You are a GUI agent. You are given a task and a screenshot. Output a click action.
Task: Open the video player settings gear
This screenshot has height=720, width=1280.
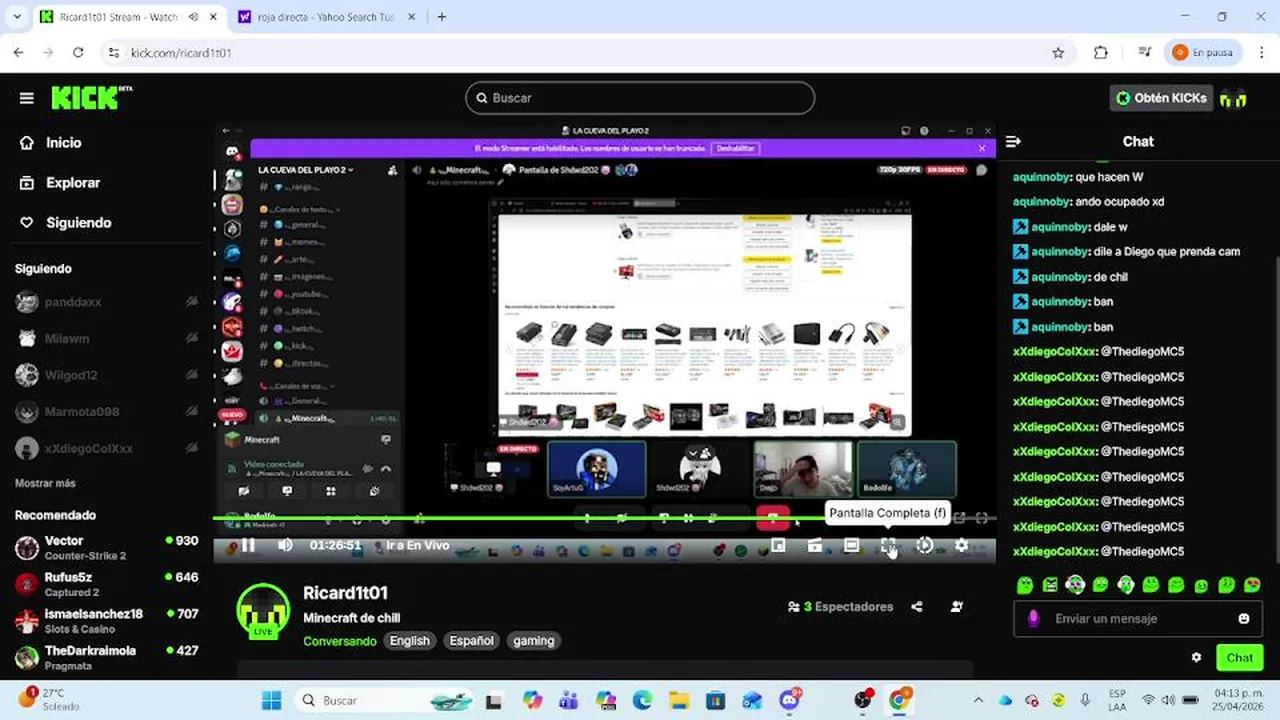click(x=961, y=546)
